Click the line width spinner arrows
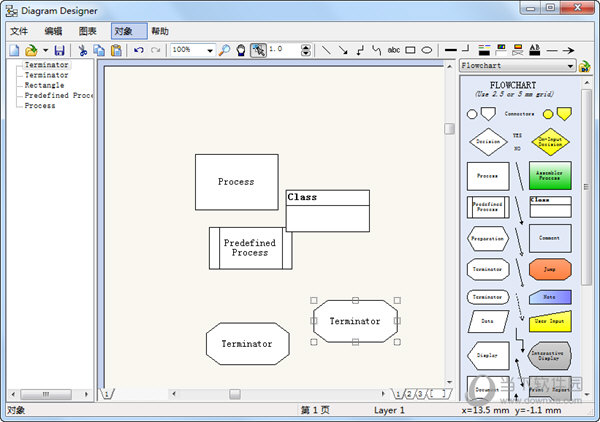This screenshot has width=600, height=422. click(x=306, y=50)
